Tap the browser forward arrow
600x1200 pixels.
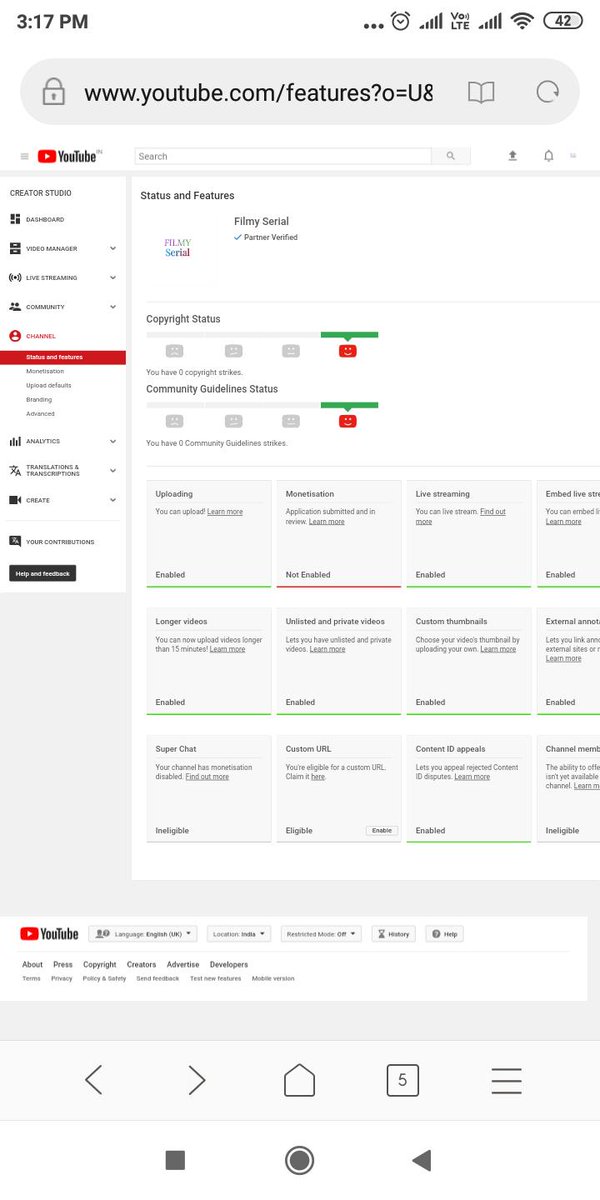coord(197,1080)
